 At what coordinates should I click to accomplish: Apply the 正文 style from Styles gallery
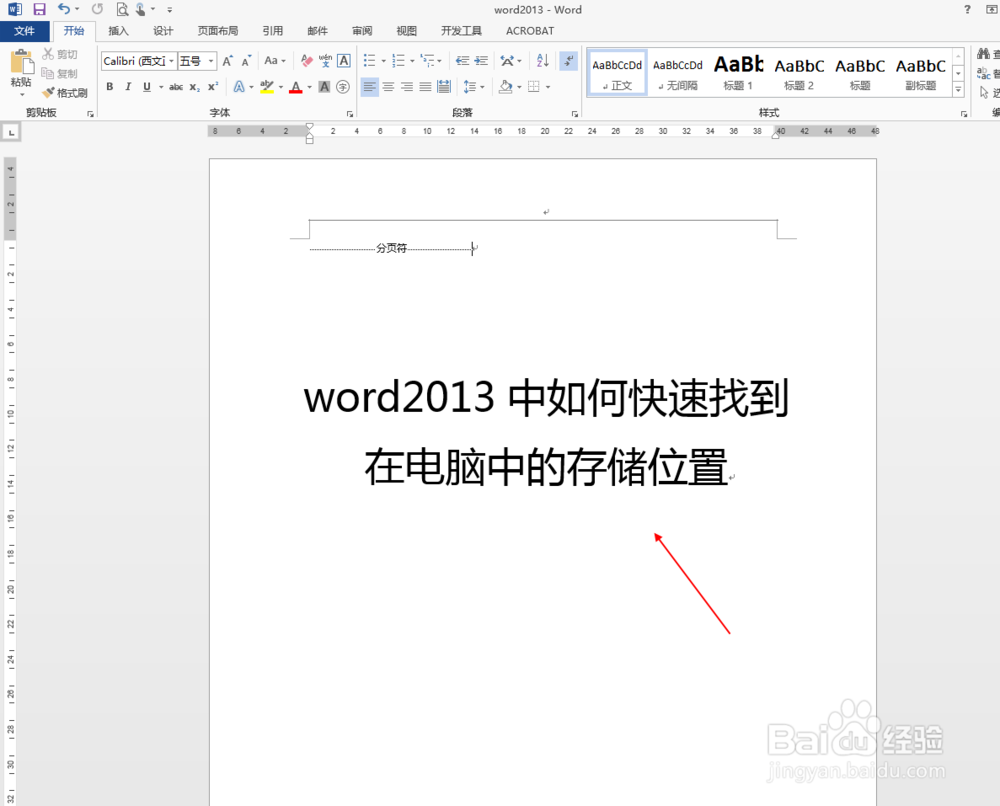pos(617,72)
